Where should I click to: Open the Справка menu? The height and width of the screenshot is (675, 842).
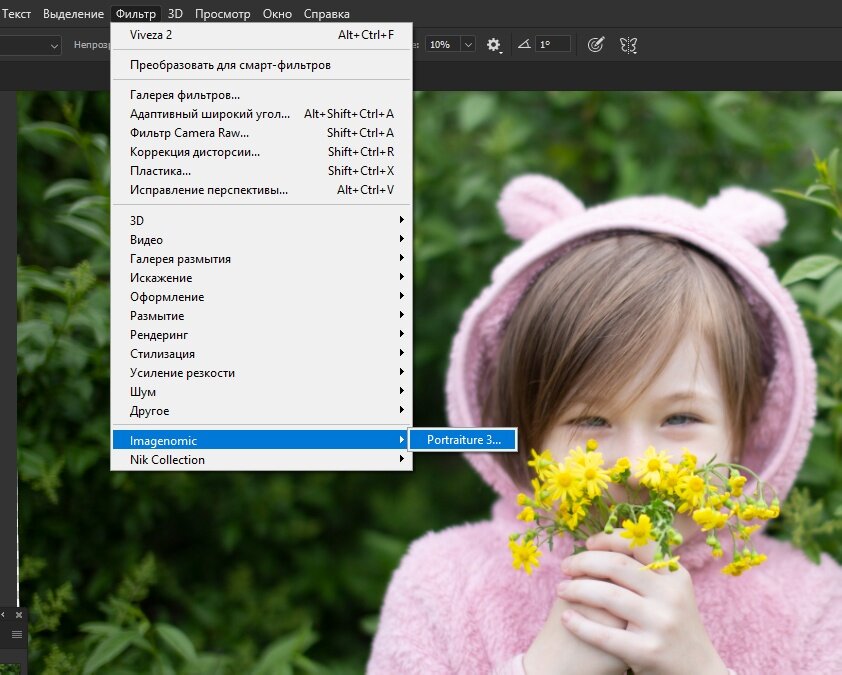(x=326, y=14)
